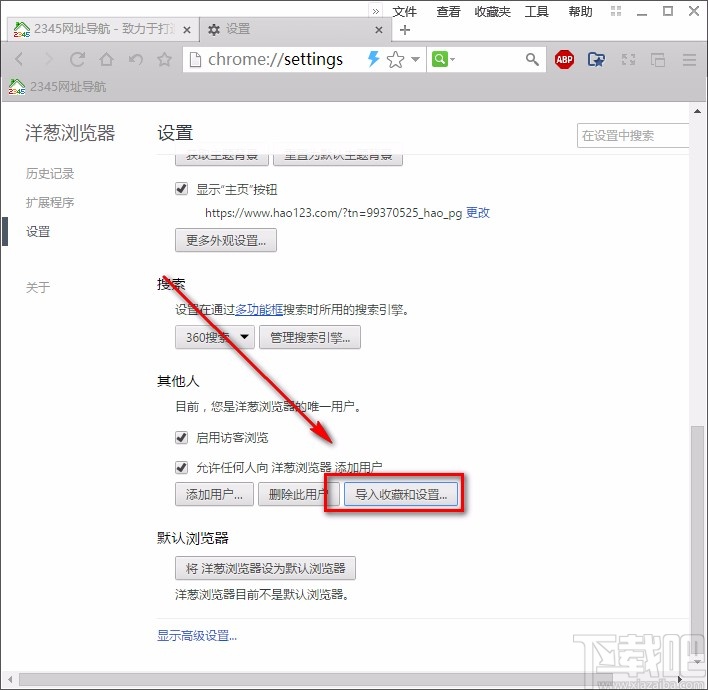The height and width of the screenshot is (690, 708).
Task: Close the 设置 tab
Action: [379, 30]
